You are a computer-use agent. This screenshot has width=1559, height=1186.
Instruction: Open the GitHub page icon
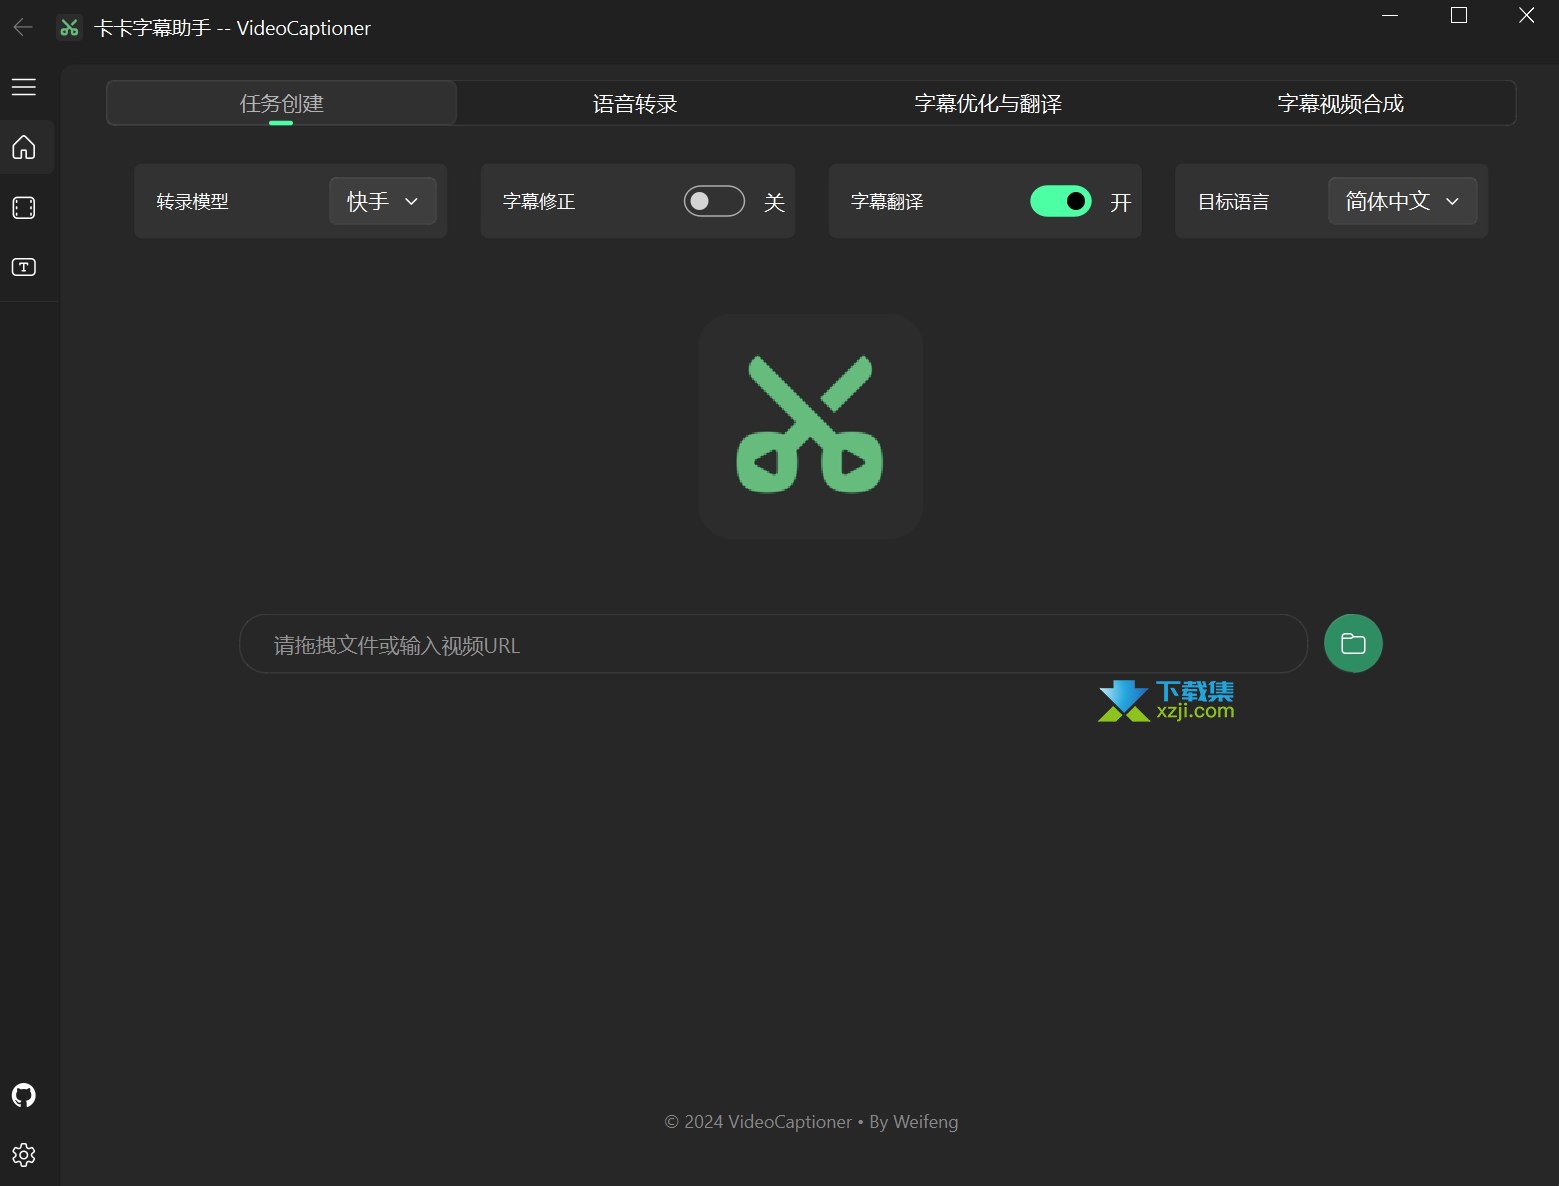click(24, 1095)
